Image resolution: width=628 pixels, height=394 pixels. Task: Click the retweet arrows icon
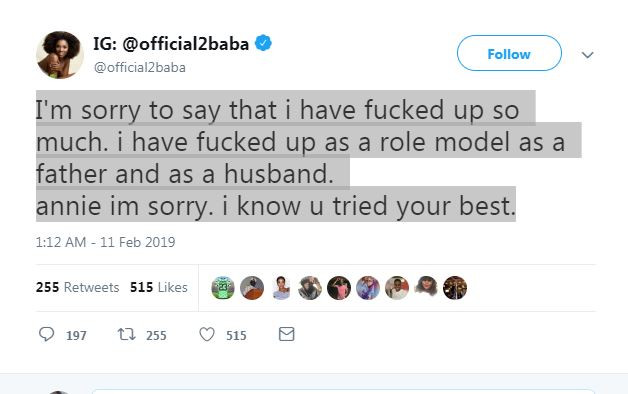(127, 334)
